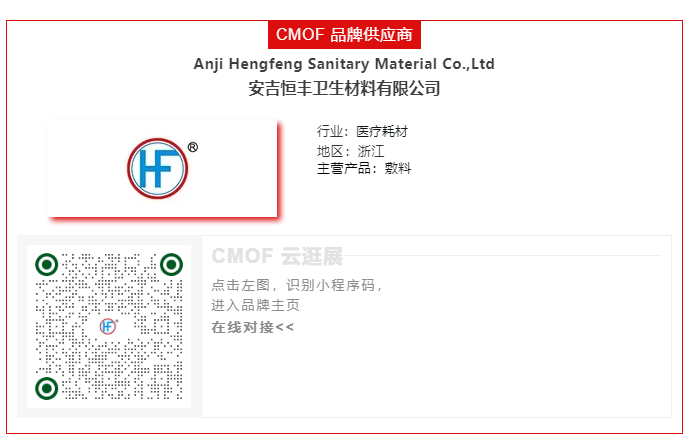Click the top-right green QR finder circle
The width and height of the screenshot is (687, 438).
[x=171, y=265]
